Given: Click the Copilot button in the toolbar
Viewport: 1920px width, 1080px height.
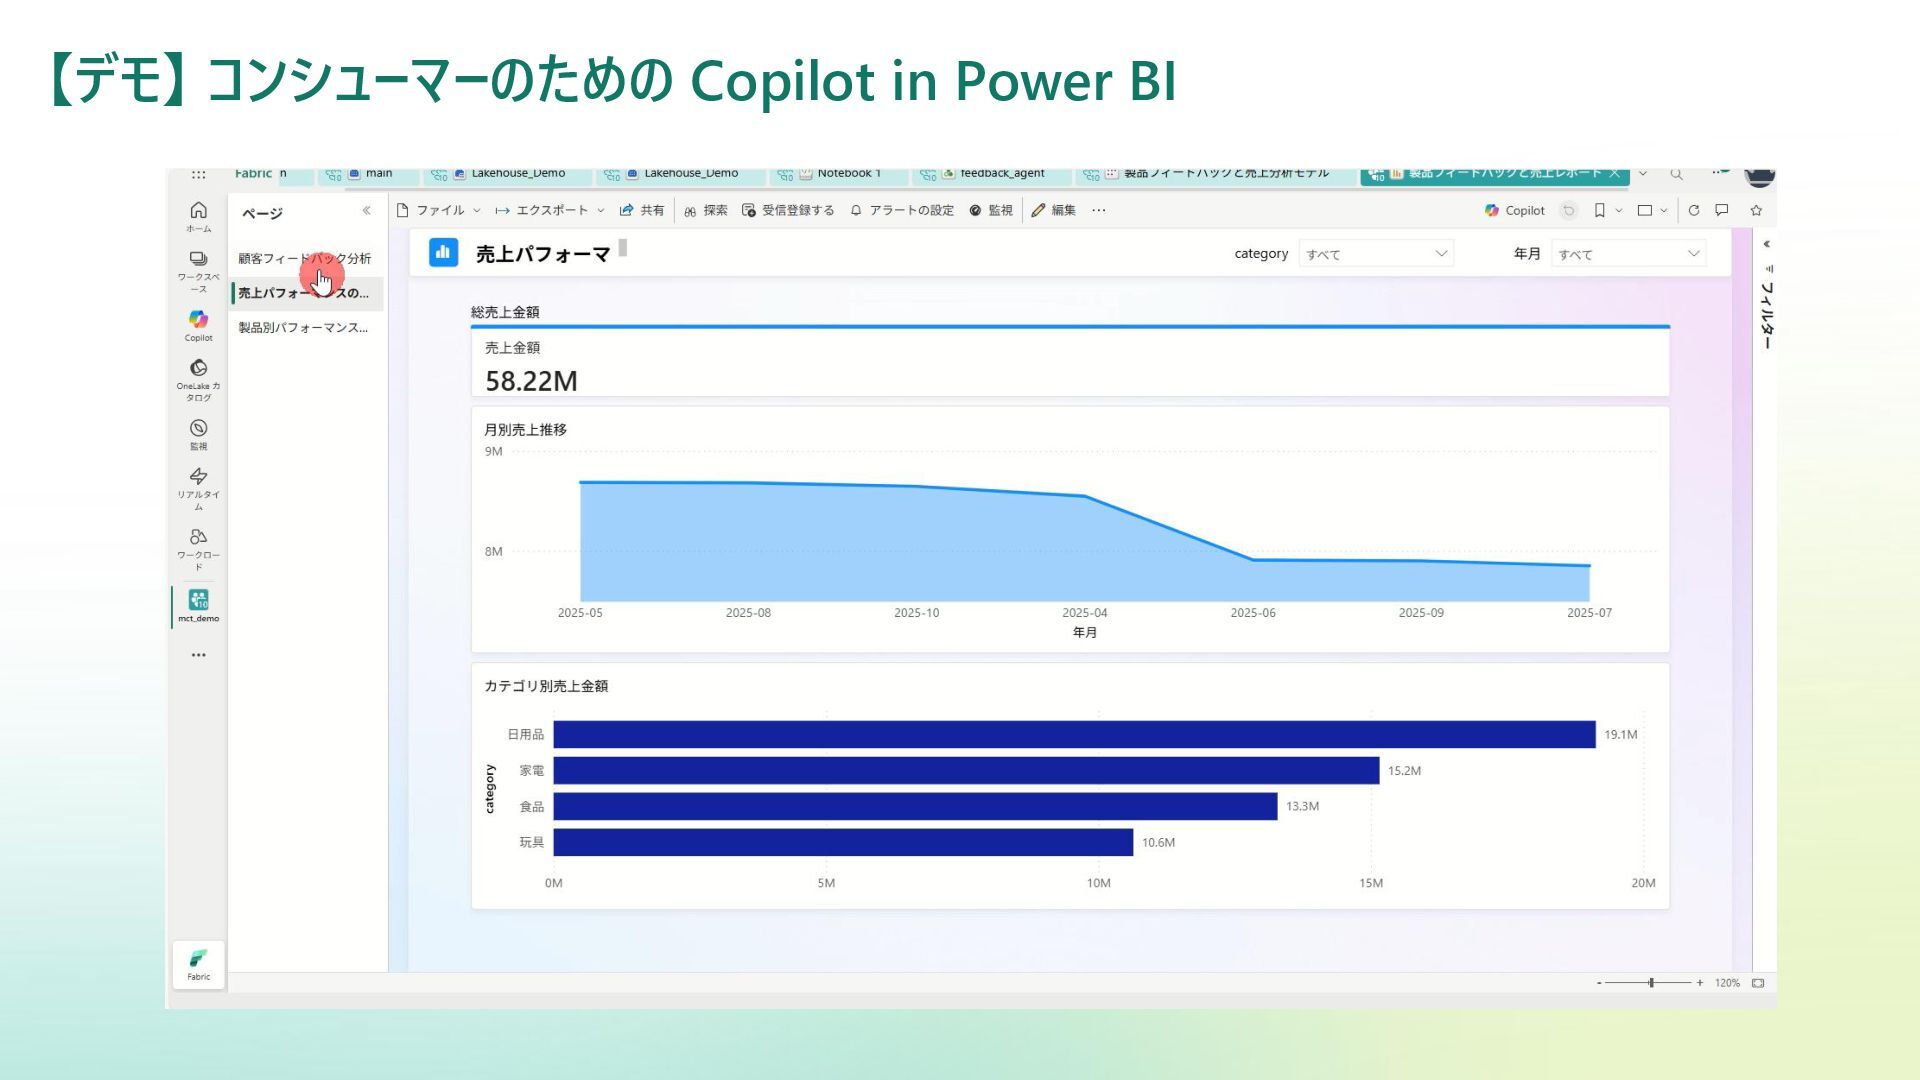Looking at the screenshot, I should (x=1514, y=210).
